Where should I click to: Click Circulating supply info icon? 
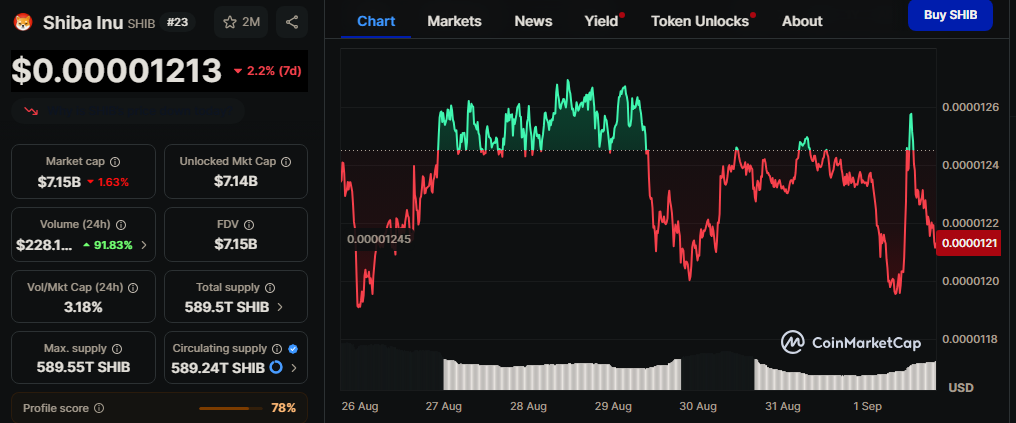(x=277, y=349)
